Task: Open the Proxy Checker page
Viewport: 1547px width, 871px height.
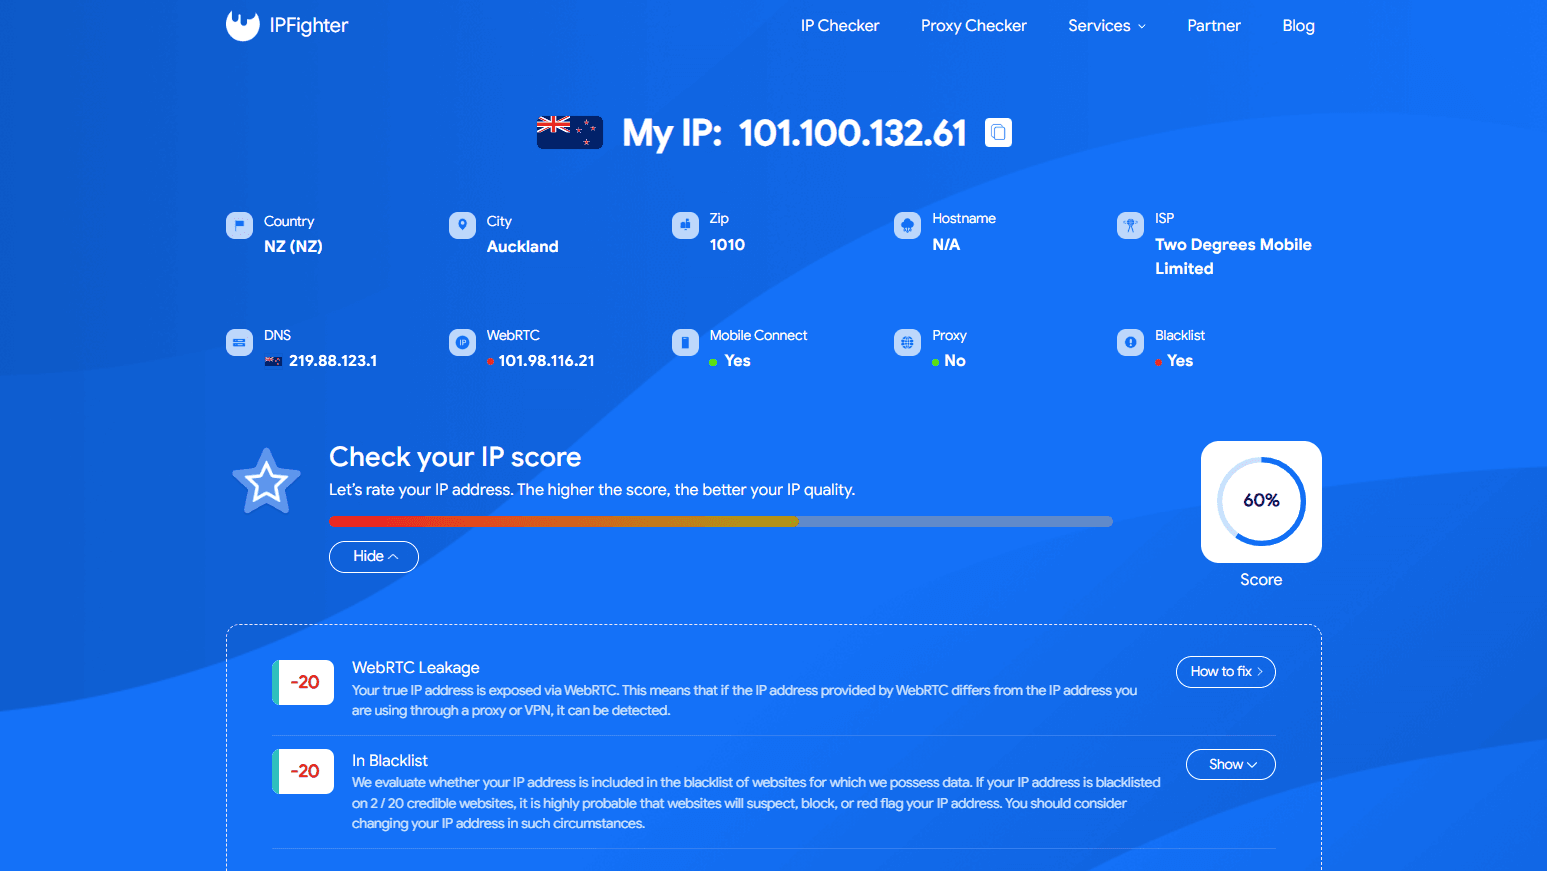Action: tap(974, 26)
